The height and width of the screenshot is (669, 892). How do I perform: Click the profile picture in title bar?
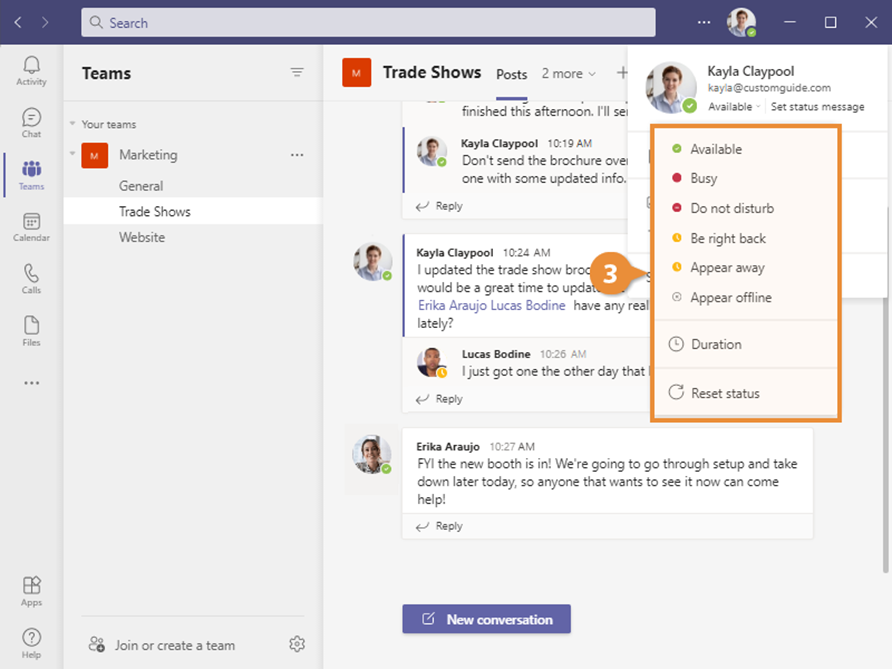(741, 23)
